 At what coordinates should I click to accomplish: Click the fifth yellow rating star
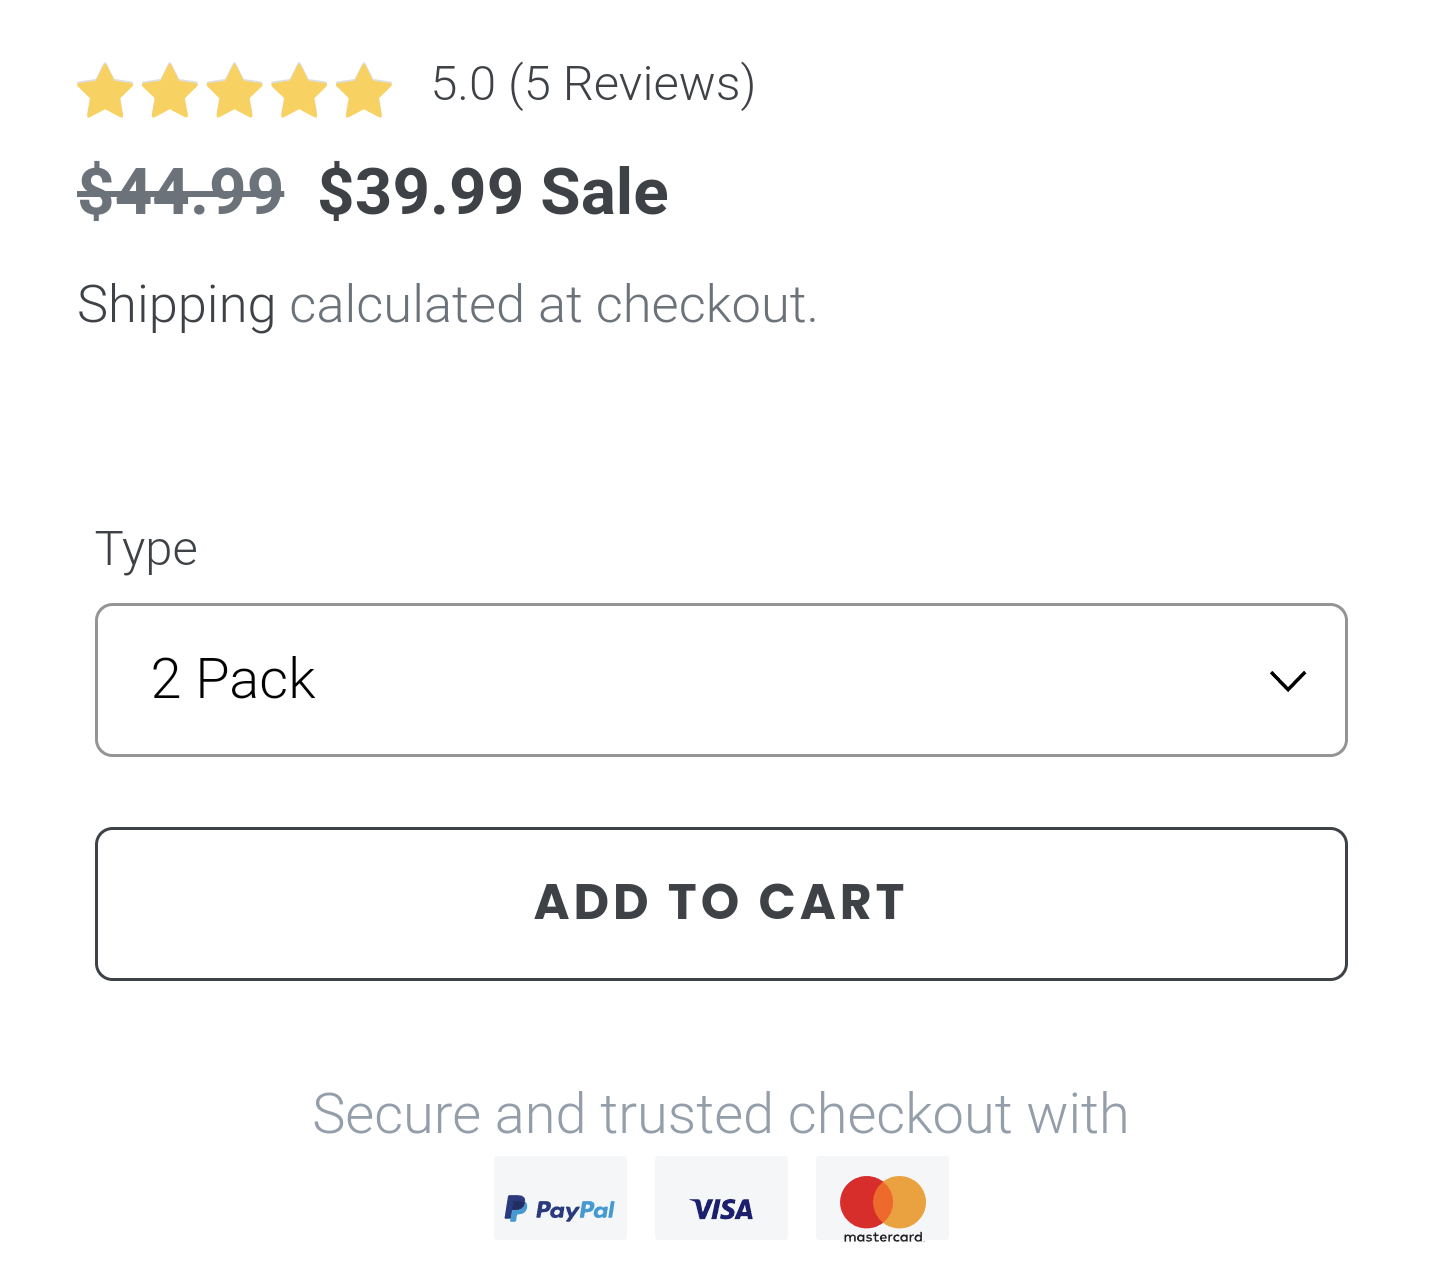[x=364, y=91]
